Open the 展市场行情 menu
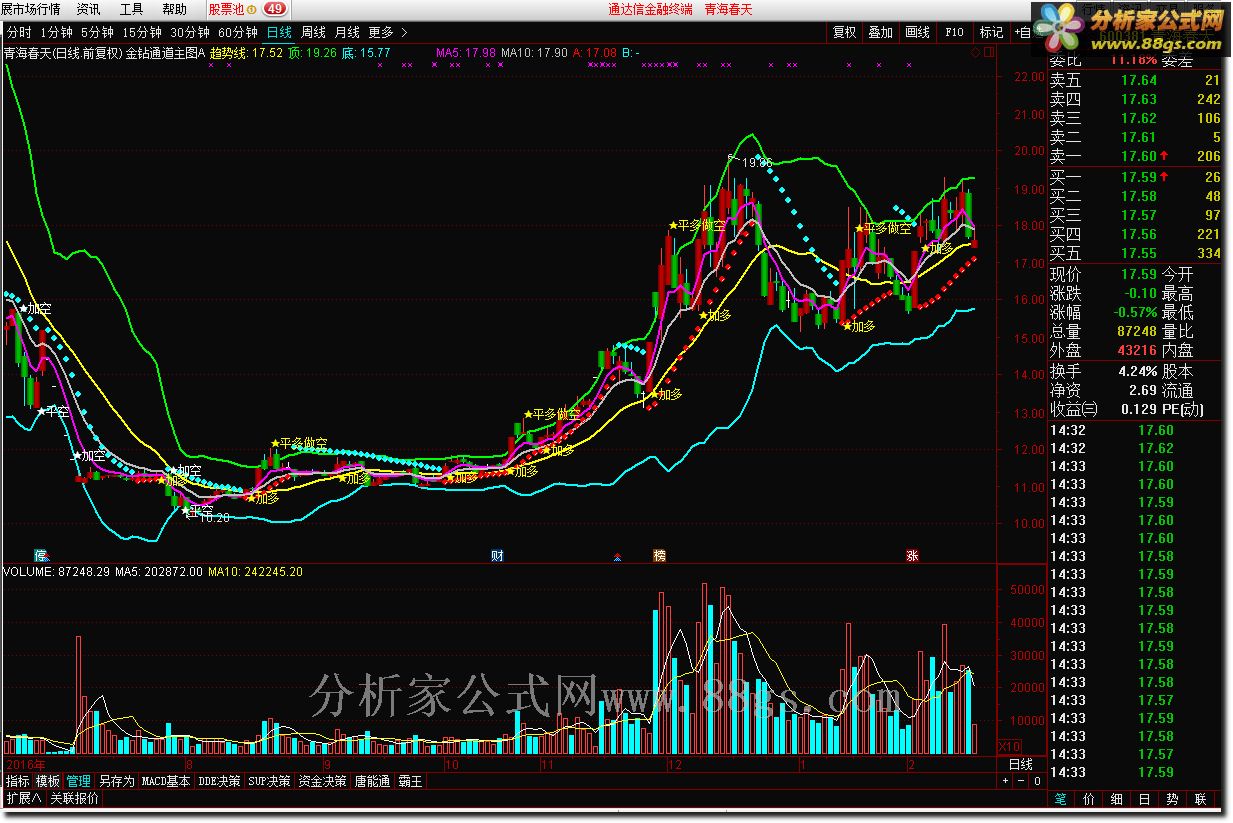This screenshot has height=823, width=1233. [x=30, y=9]
